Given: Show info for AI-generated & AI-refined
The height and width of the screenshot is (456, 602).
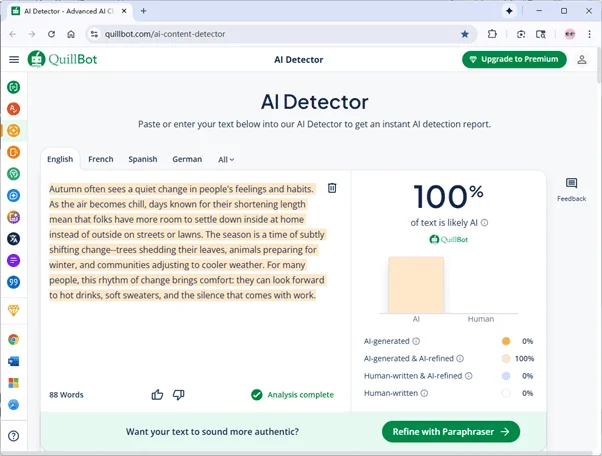Looking at the screenshot, I should coord(460,359).
